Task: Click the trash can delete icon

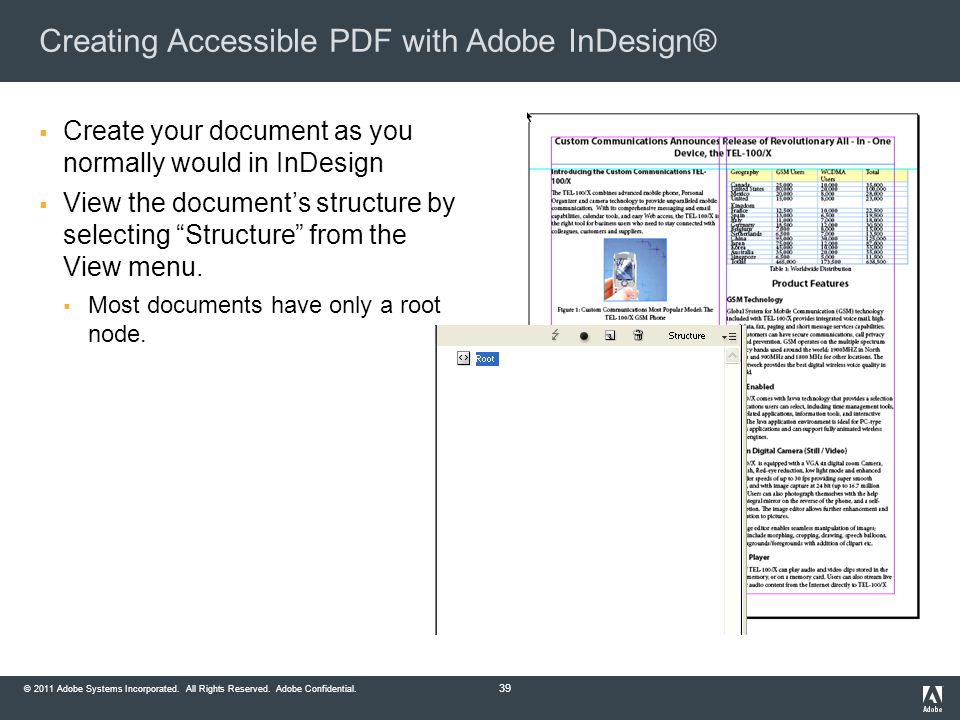Action: tap(638, 335)
